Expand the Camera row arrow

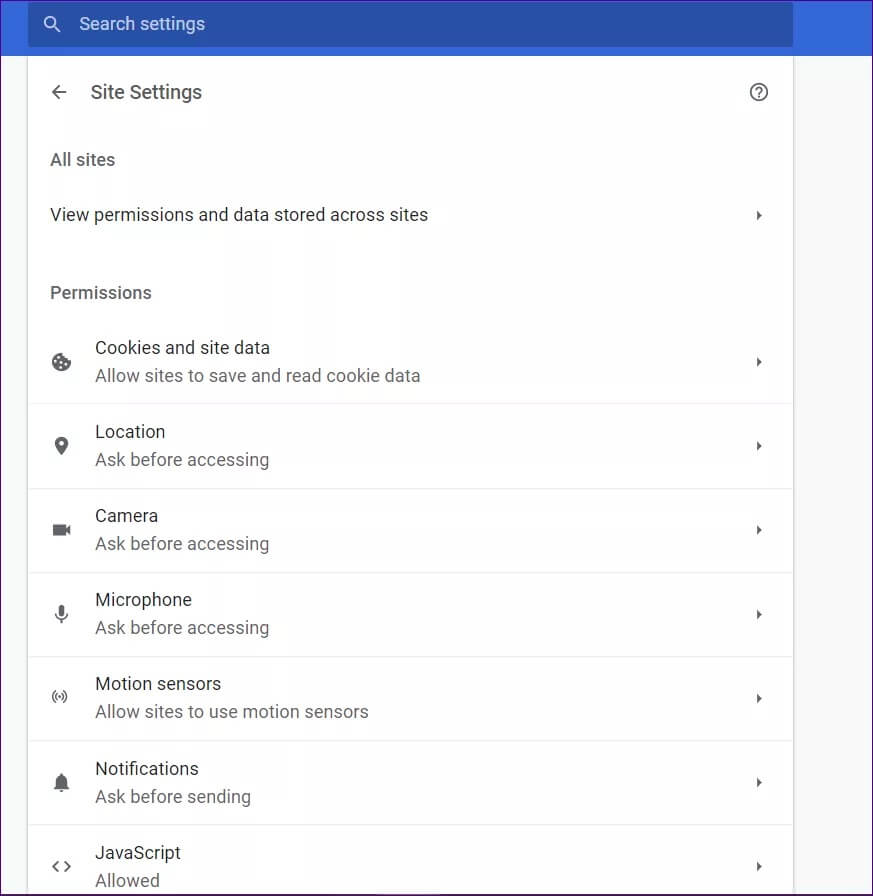pyautogui.click(x=759, y=530)
